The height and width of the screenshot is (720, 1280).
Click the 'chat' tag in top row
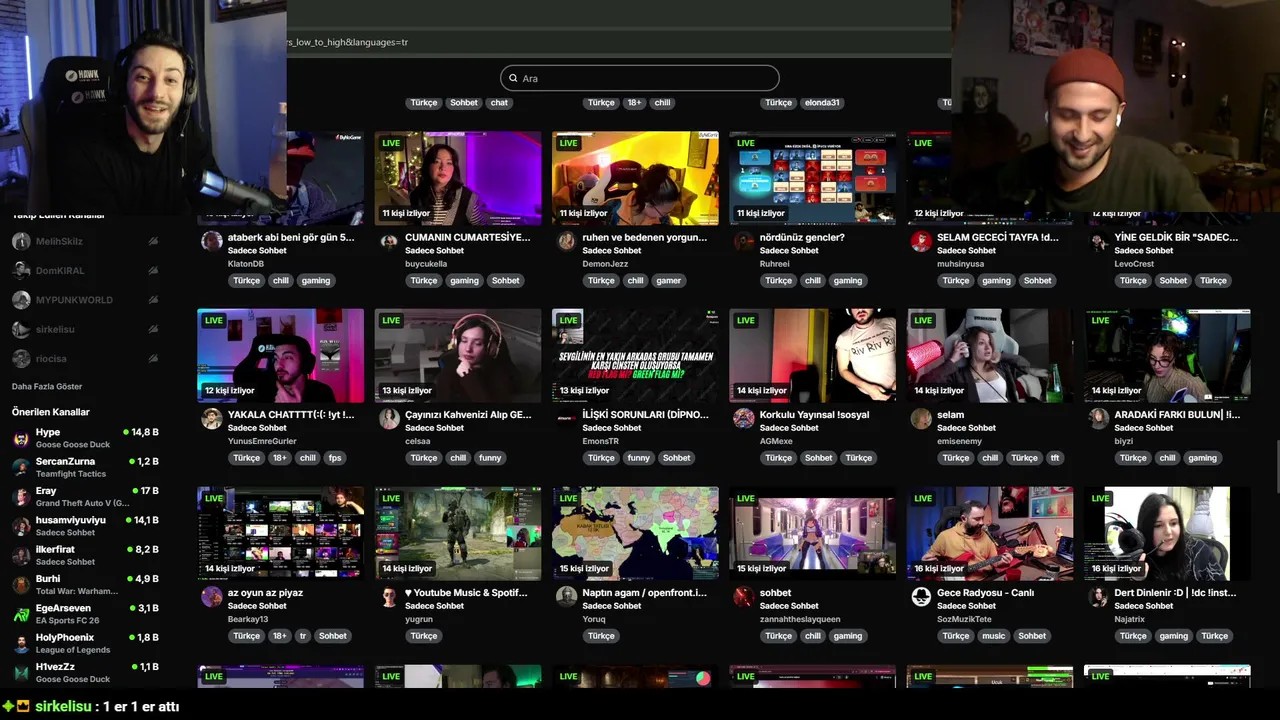499,103
